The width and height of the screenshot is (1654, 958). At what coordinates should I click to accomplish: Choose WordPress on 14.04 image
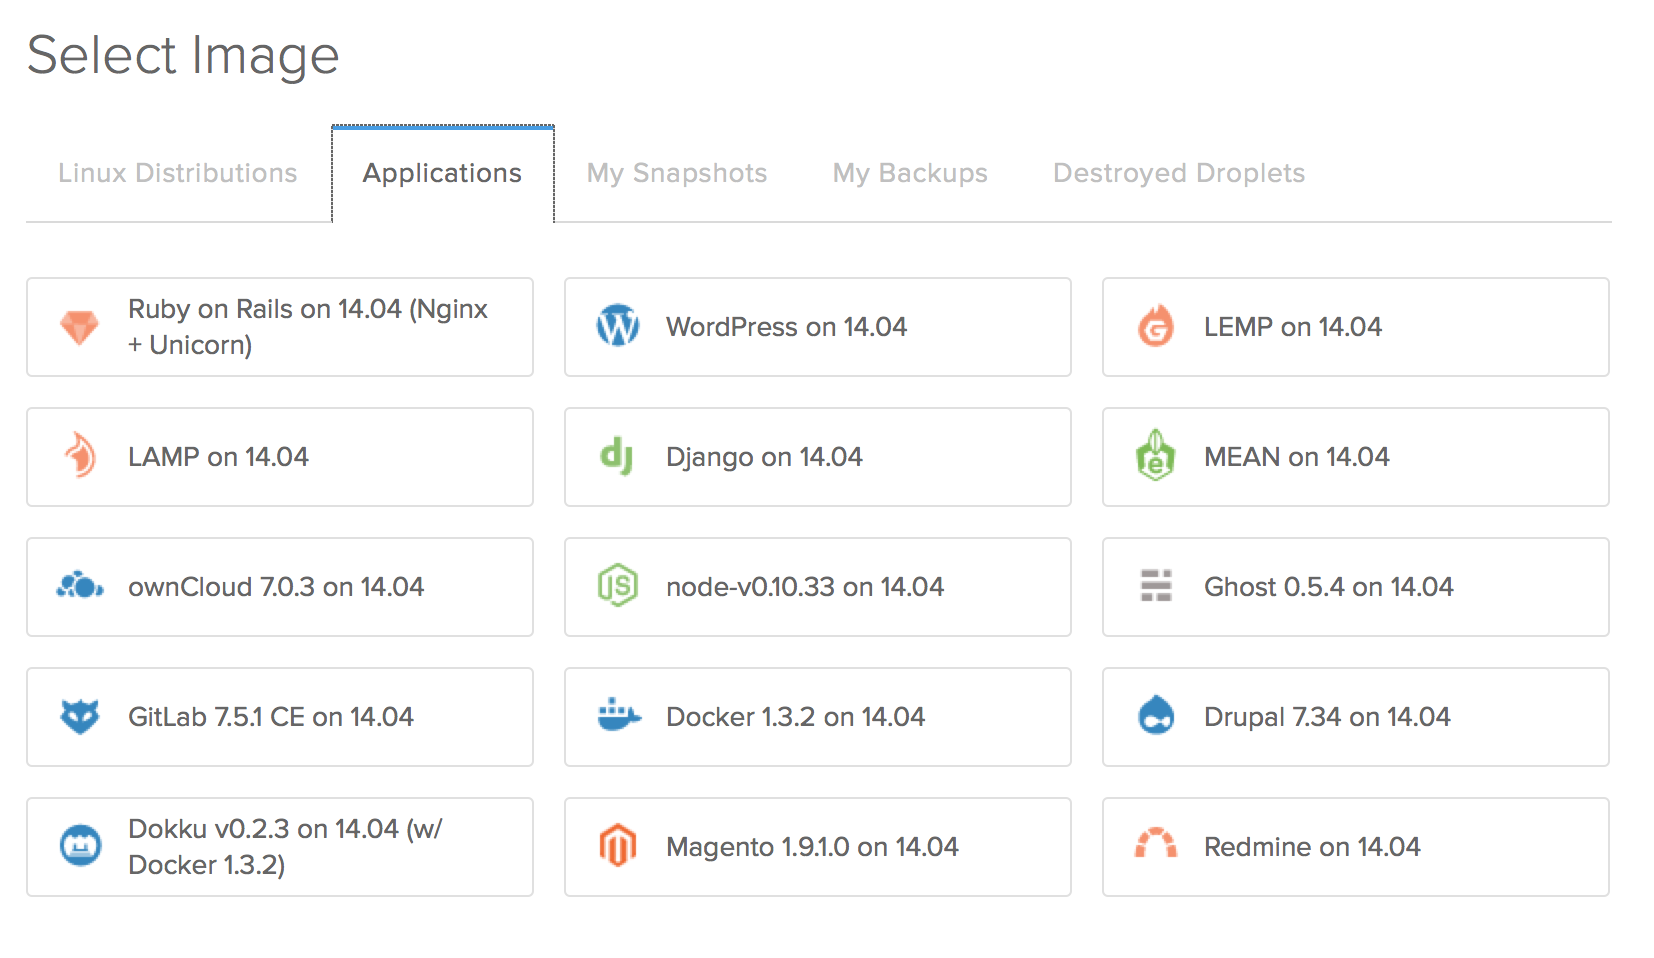coord(818,327)
